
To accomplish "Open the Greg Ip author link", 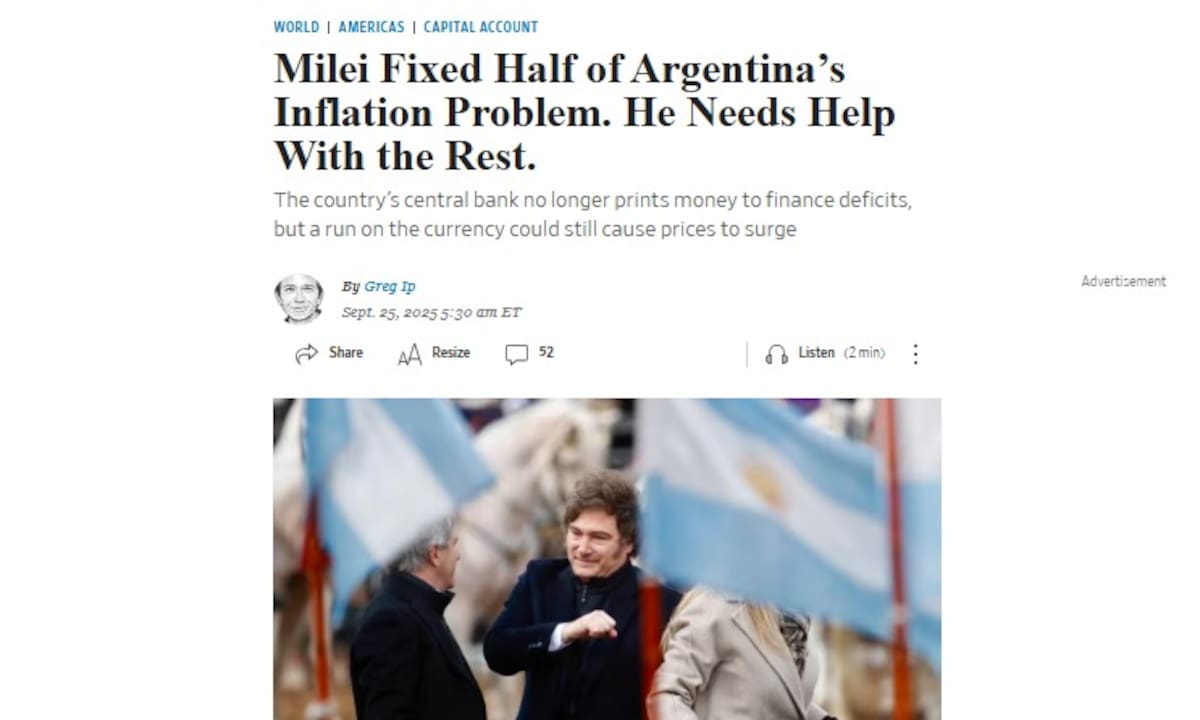I will tap(389, 286).
